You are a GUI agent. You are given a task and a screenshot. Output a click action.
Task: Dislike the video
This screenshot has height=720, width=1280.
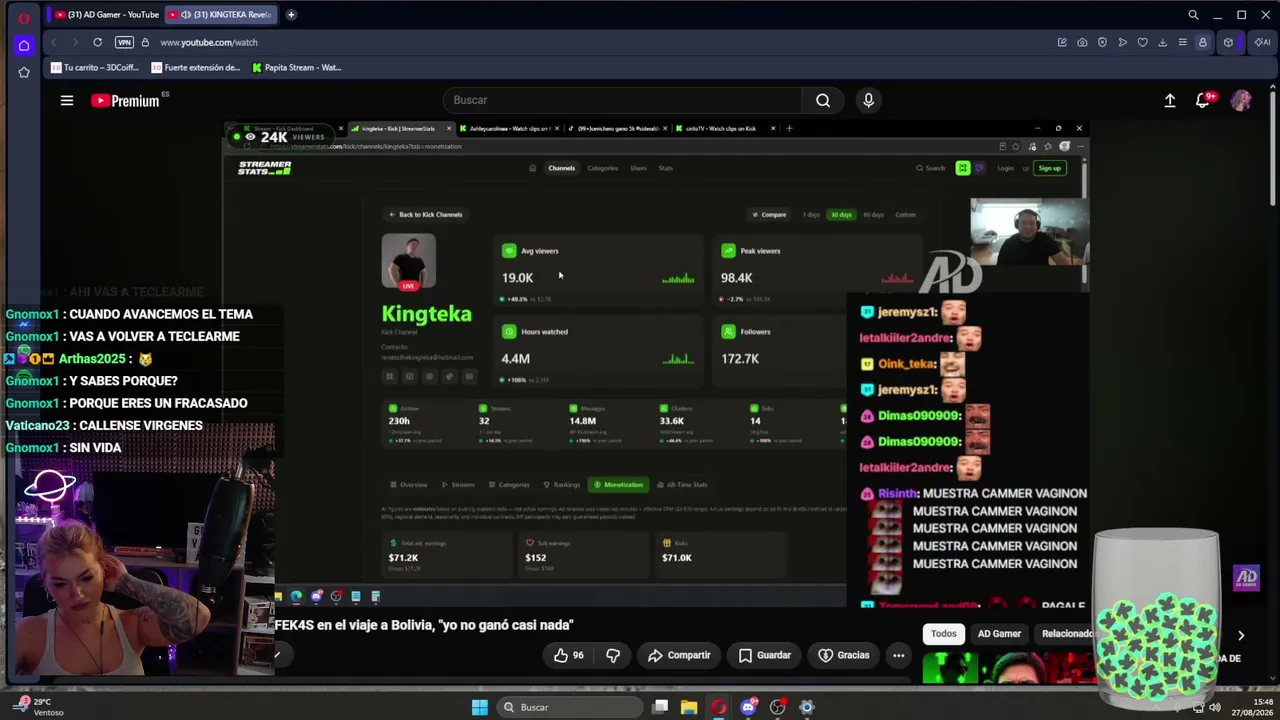click(x=613, y=655)
